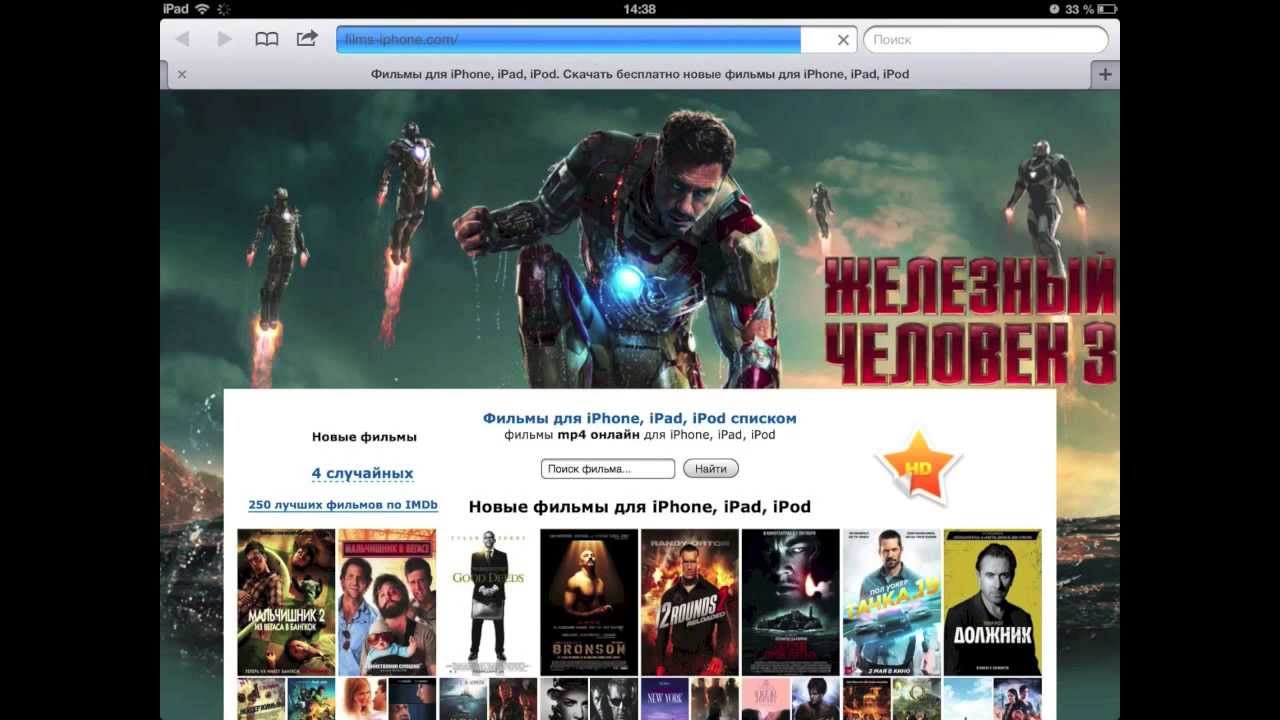Open the 12 Rounds Reloaded poster
The width and height of the screenshot is (1280, 720).
690,602
